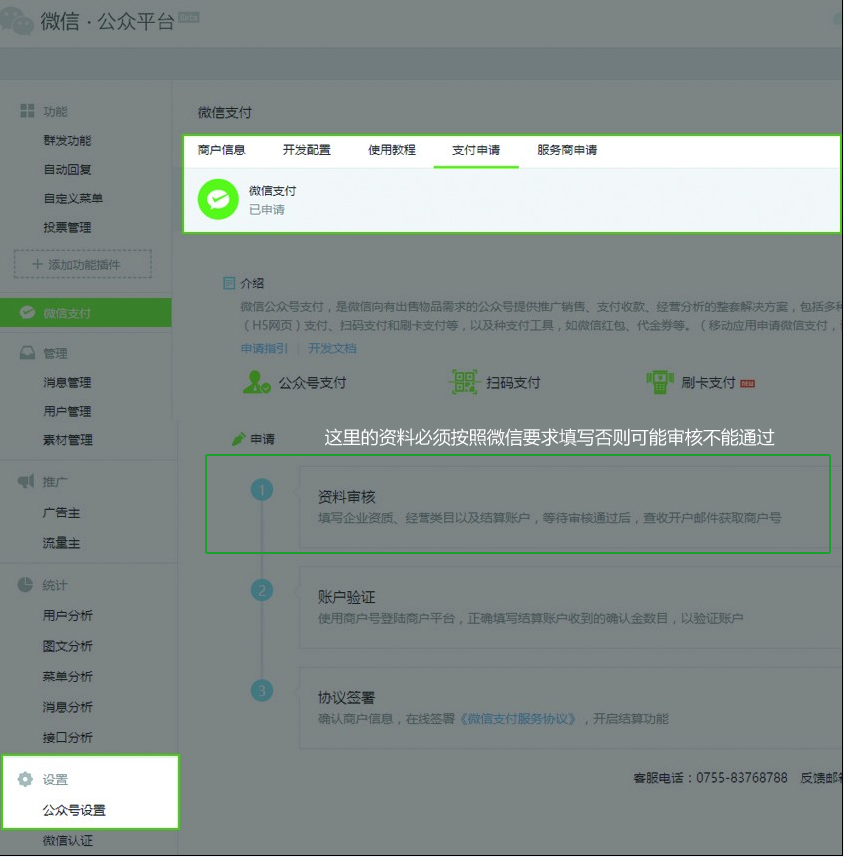Image resolution: width=844 pixels, height=857 pixels.
Task: Open the 开发文档 link
Action: pyautogui.click(x=332, y=349)
